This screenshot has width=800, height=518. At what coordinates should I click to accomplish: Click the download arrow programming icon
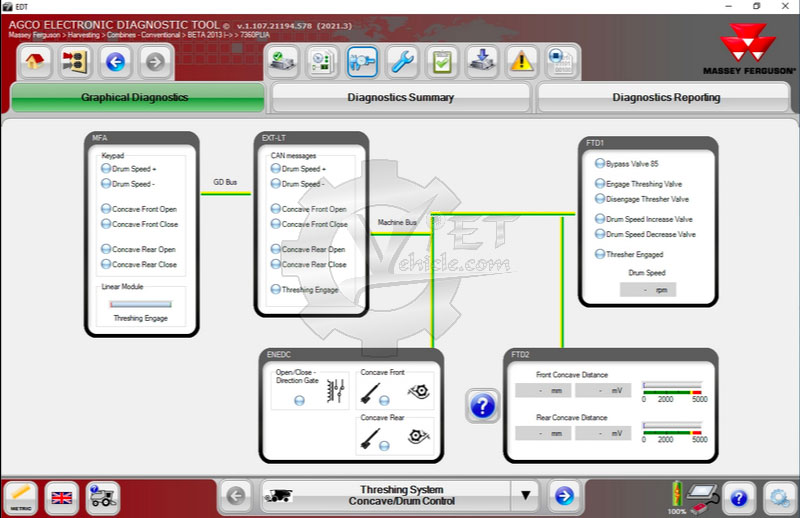coord(482,62)
